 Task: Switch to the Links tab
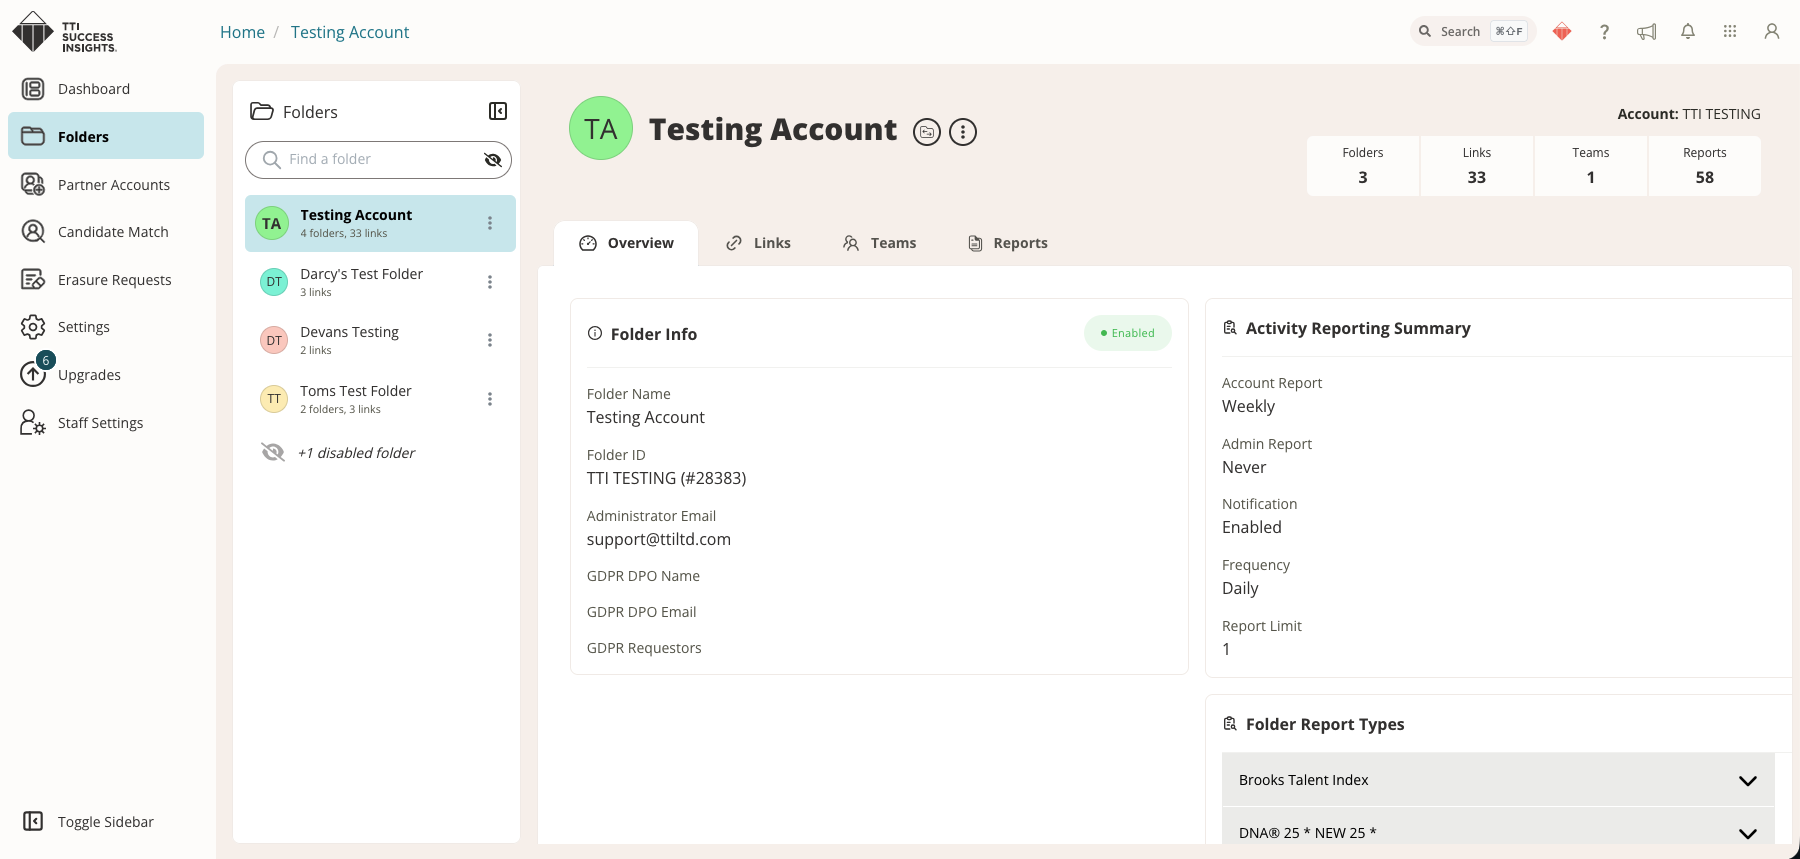click(x=758, y=243)
